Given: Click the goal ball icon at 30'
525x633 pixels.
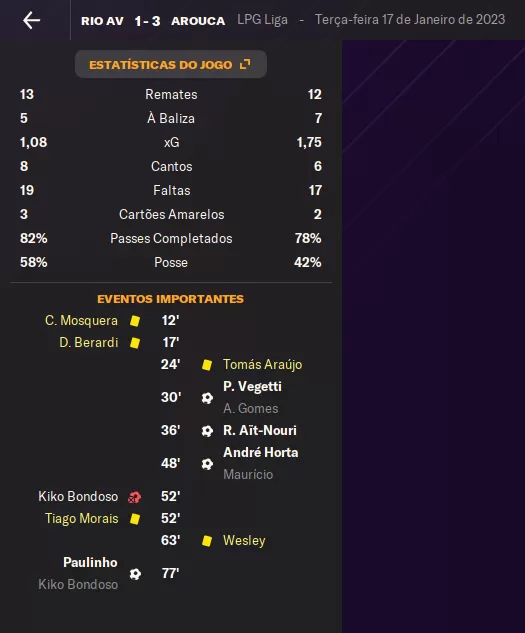Looking at the screenshot, I should (x=207, y=398).
